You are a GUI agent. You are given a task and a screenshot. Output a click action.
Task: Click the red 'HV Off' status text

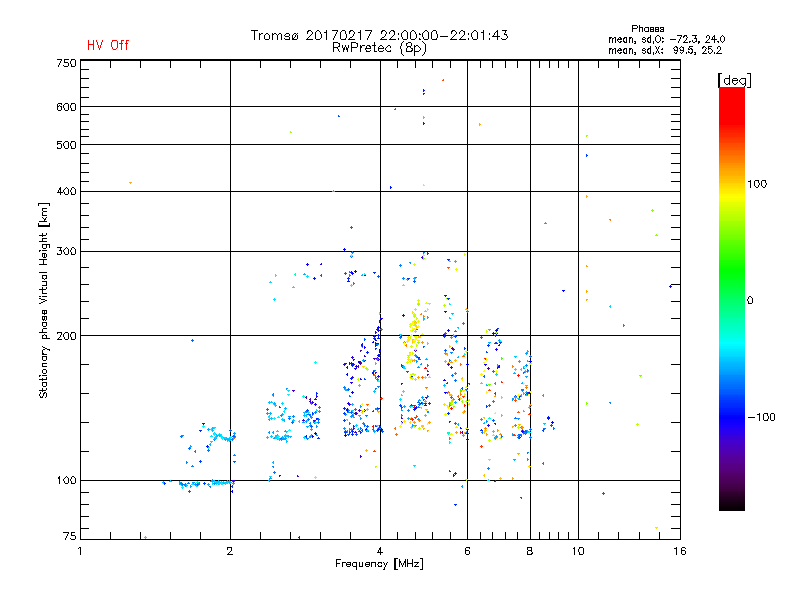coord(108,45)
